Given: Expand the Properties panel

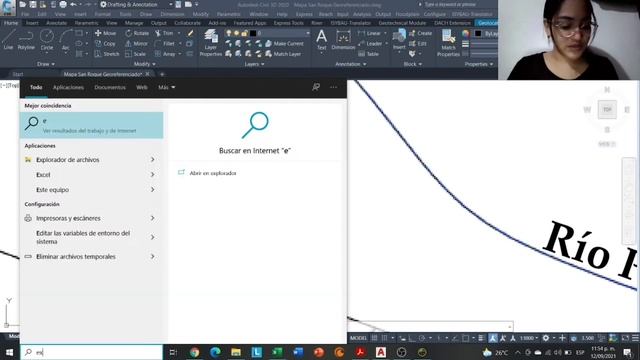Looking at the screenshot, I should click(479, 64).
